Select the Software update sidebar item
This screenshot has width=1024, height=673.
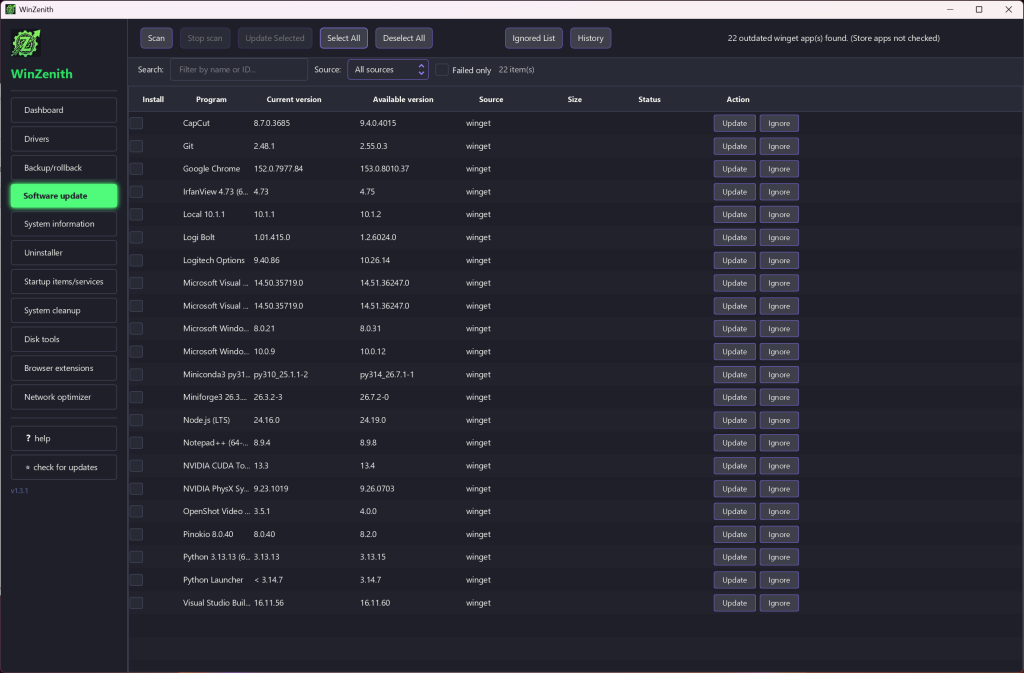64,196
